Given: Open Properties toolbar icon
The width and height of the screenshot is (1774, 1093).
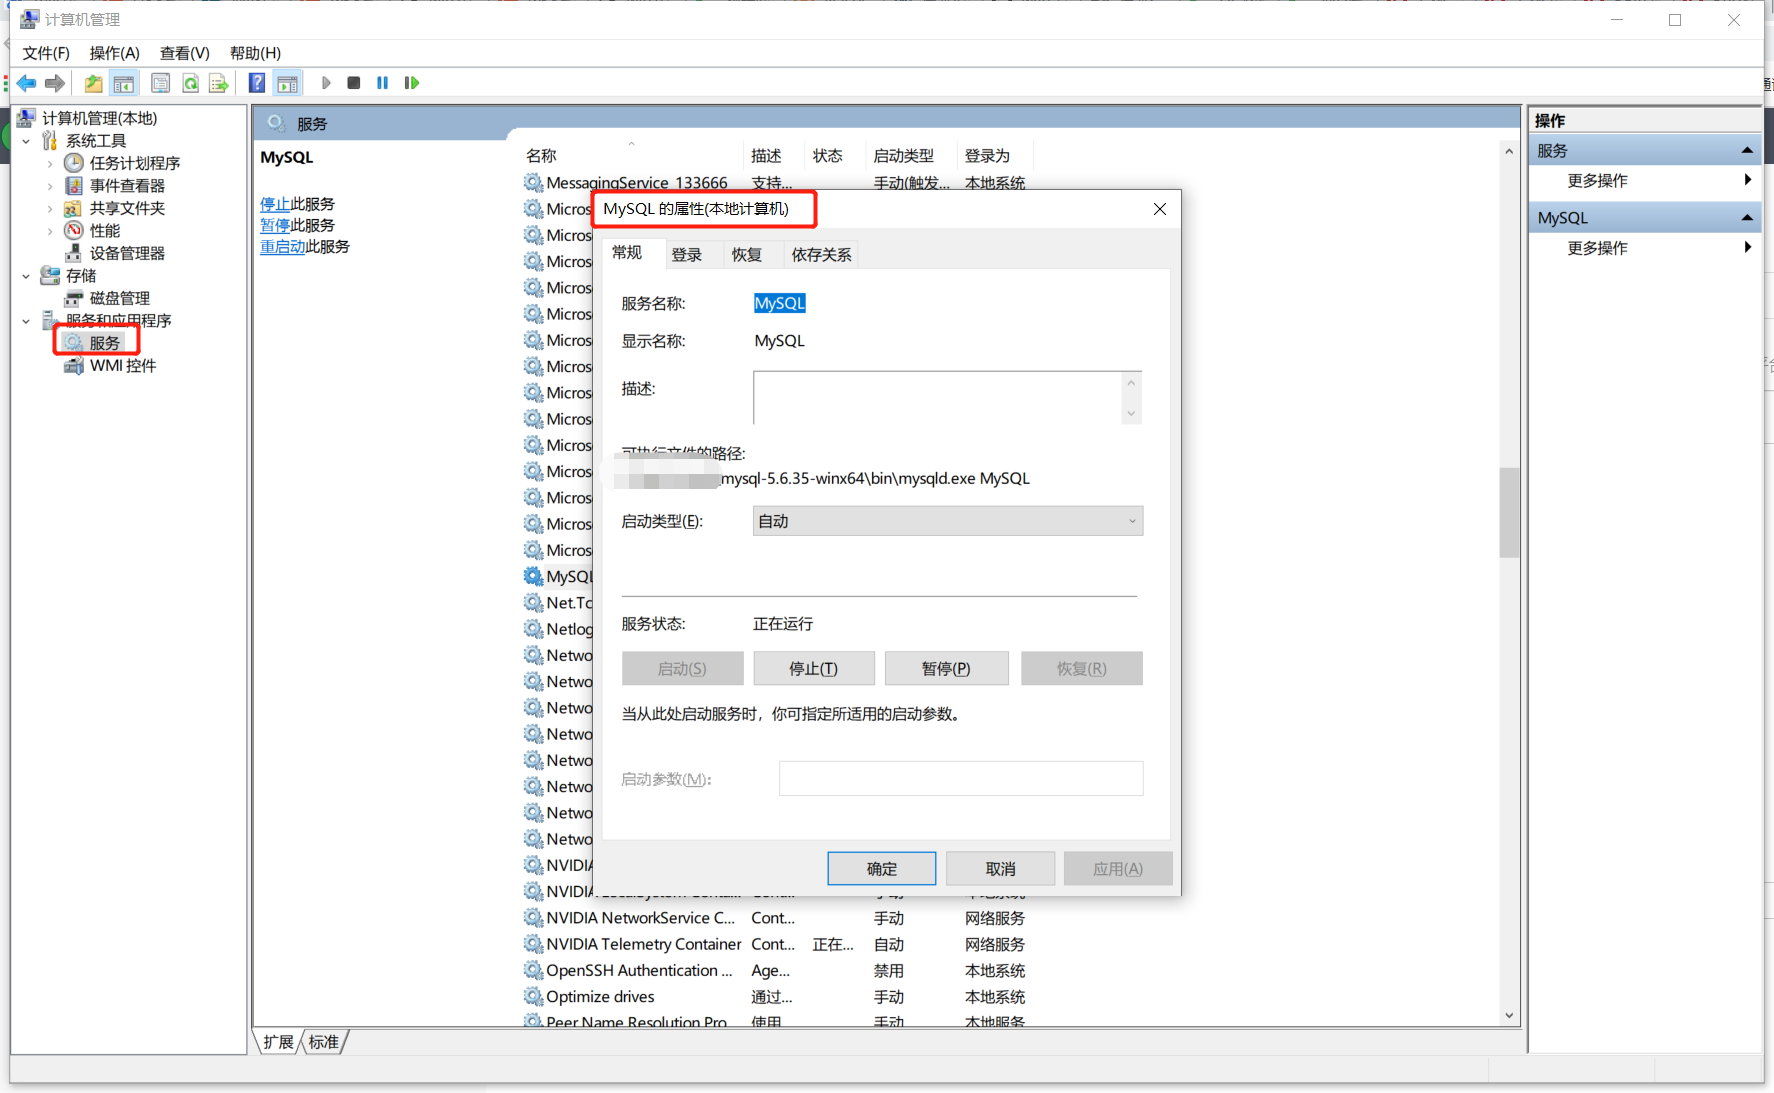Looking at the screenshot, I should tap(160, 83).
